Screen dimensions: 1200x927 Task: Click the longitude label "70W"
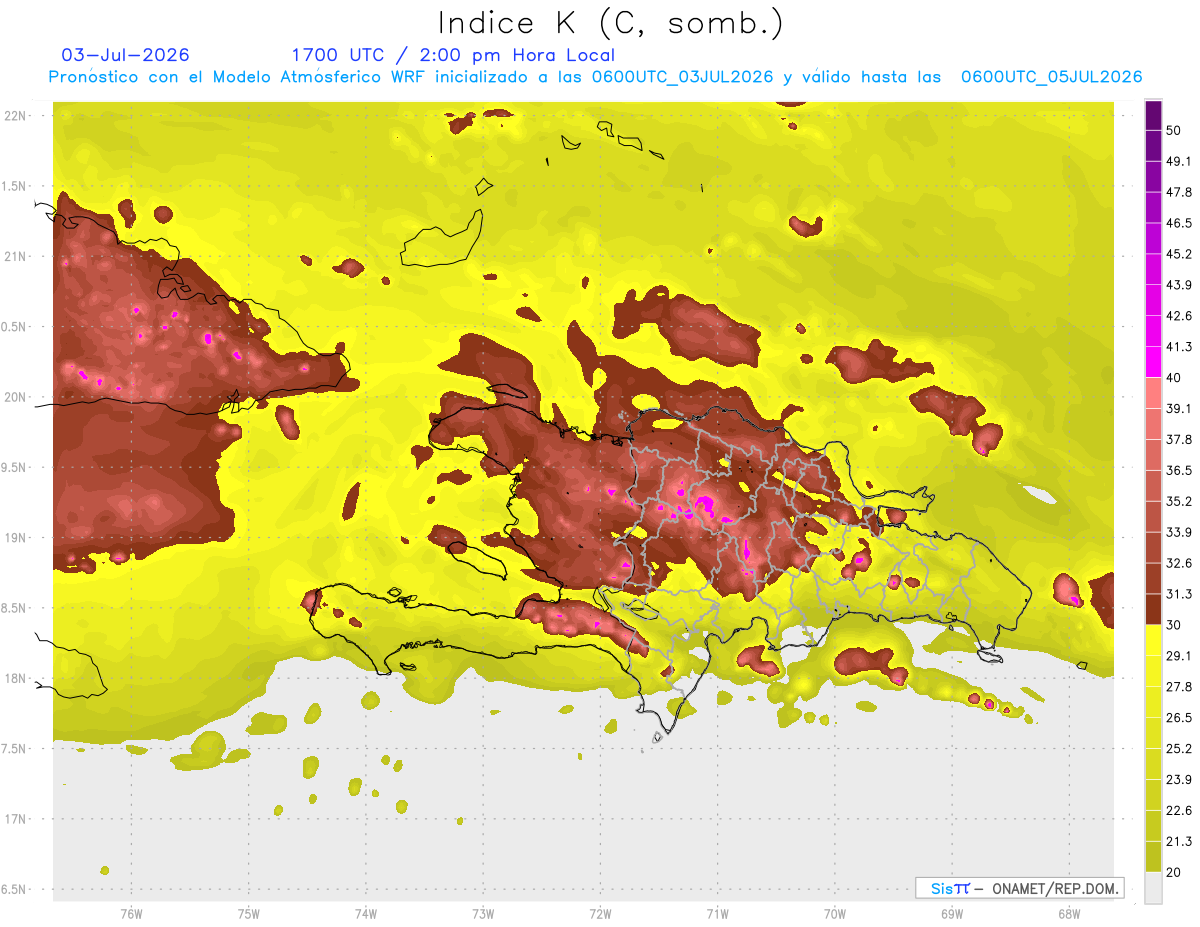pyautogui.click(x=834, y=914)
